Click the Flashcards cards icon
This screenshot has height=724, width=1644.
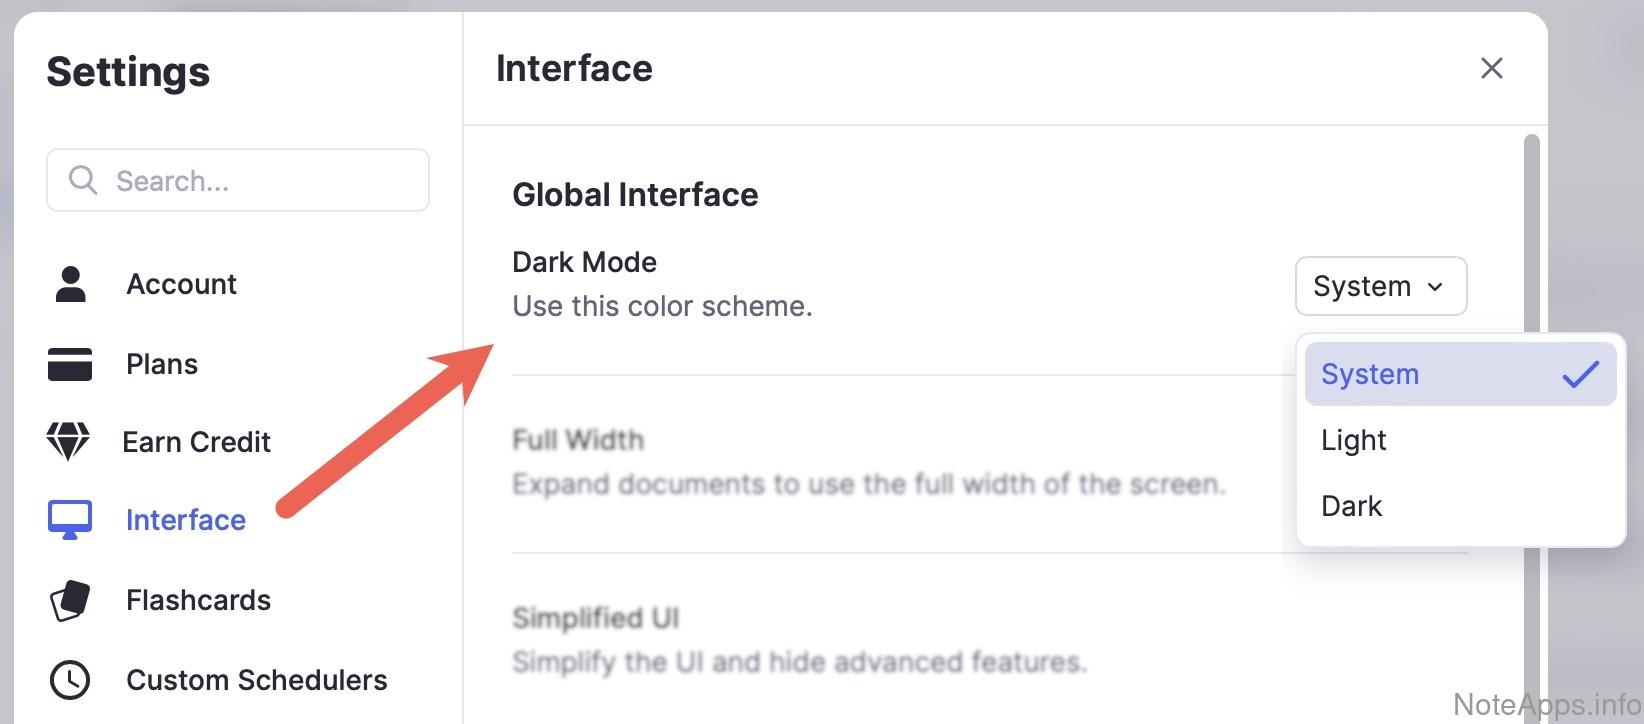tap(70, 600)
